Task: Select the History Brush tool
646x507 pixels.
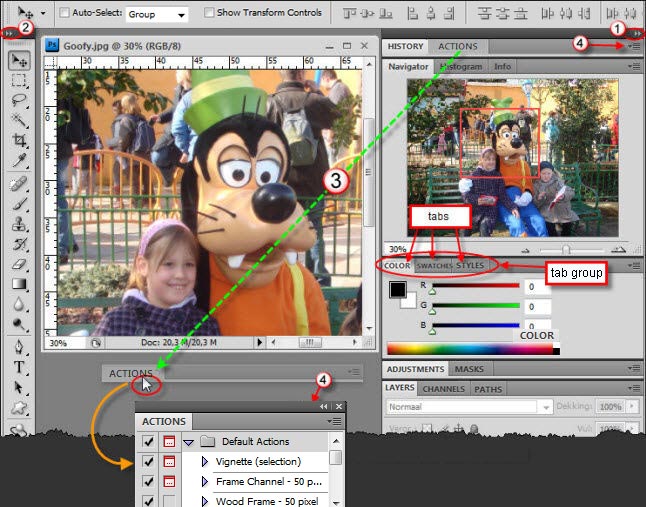Action: point(19,244)
